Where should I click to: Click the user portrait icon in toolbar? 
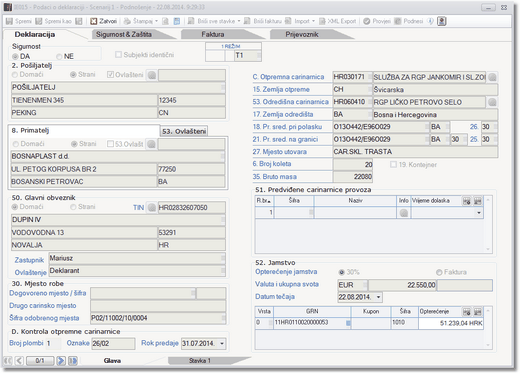pyautogui.click(x=442, y=21)
